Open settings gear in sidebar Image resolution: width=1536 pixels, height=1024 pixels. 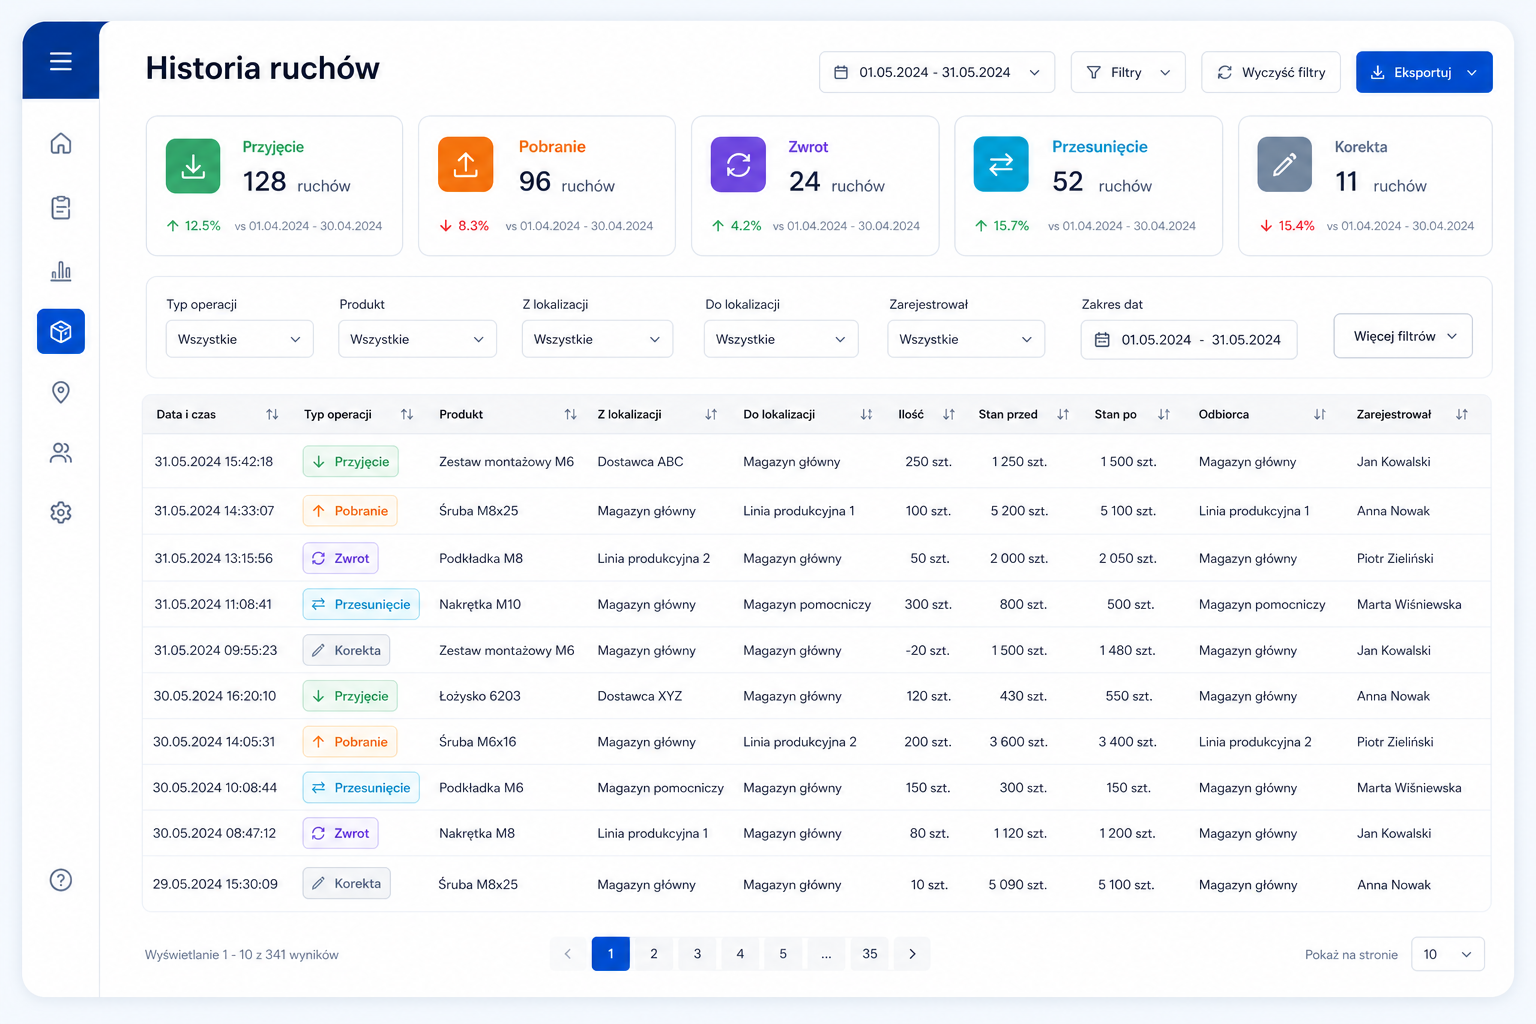tap(61, 512)
